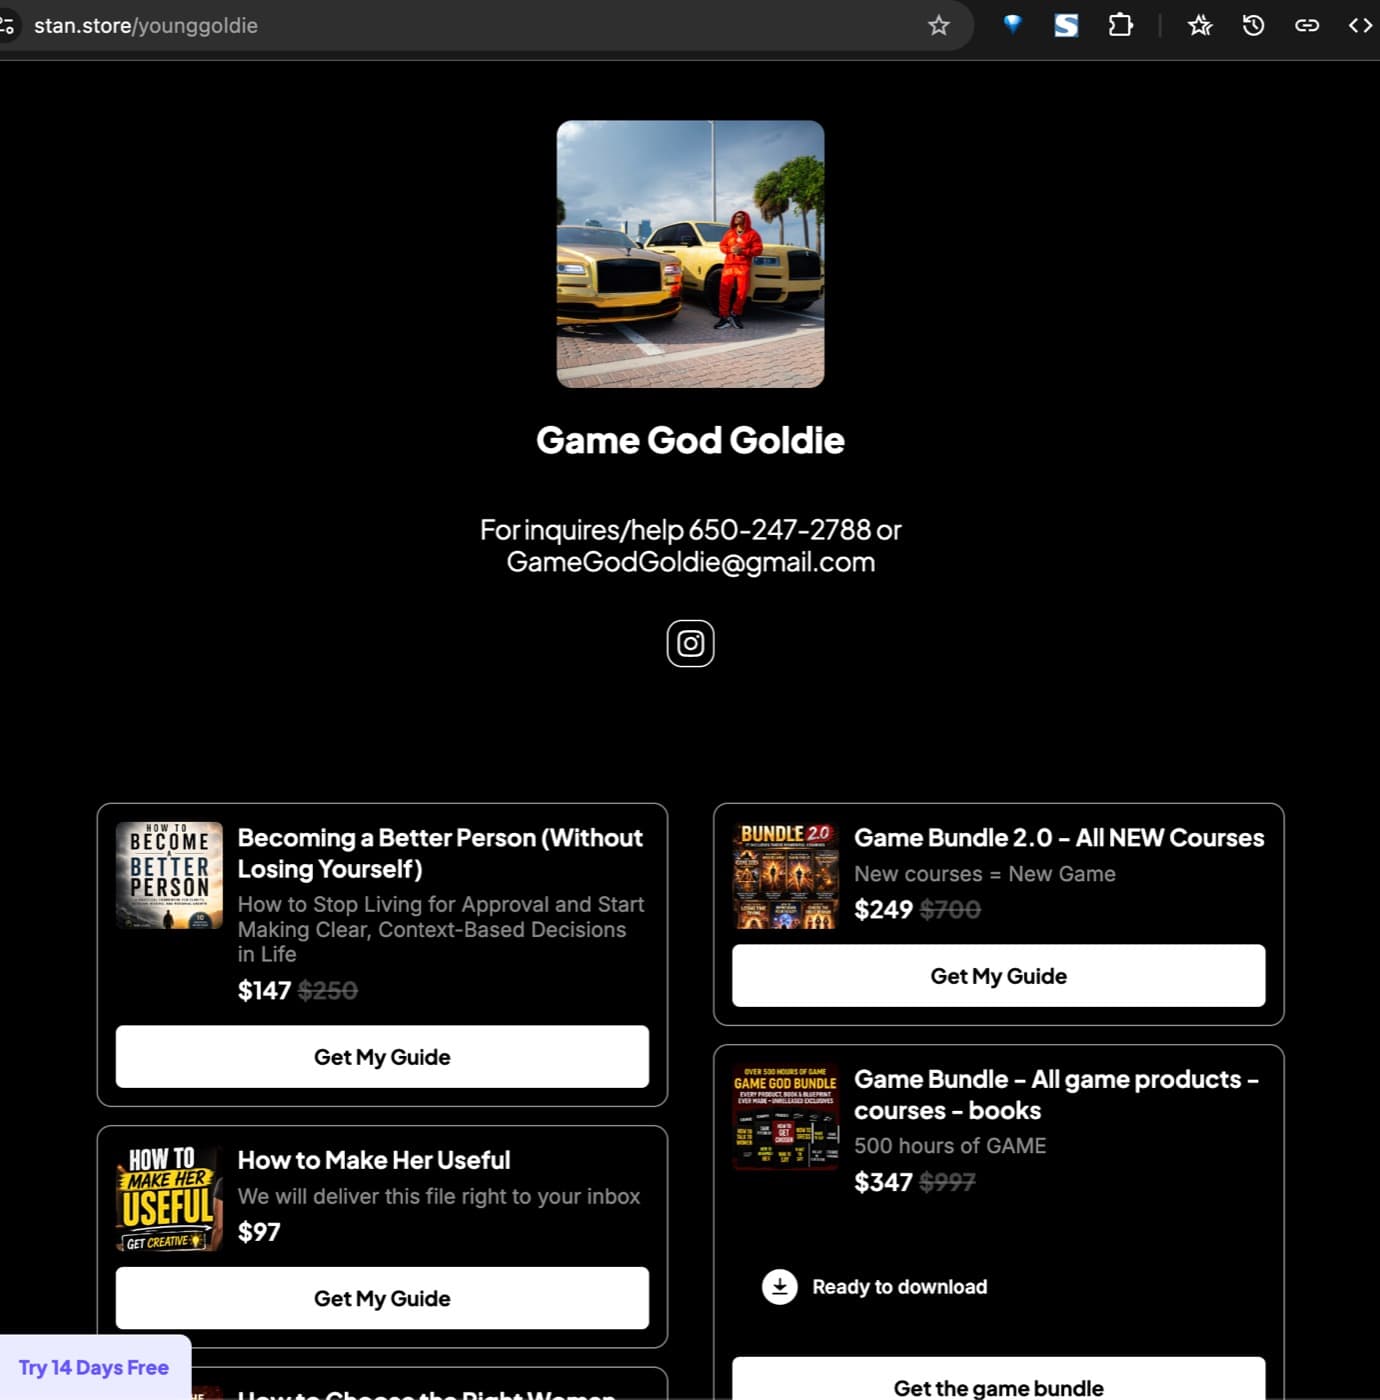Click the address bar URL stan.store/younggoldie
This screenshot has height=1400, width=1380.
point(146,25)
